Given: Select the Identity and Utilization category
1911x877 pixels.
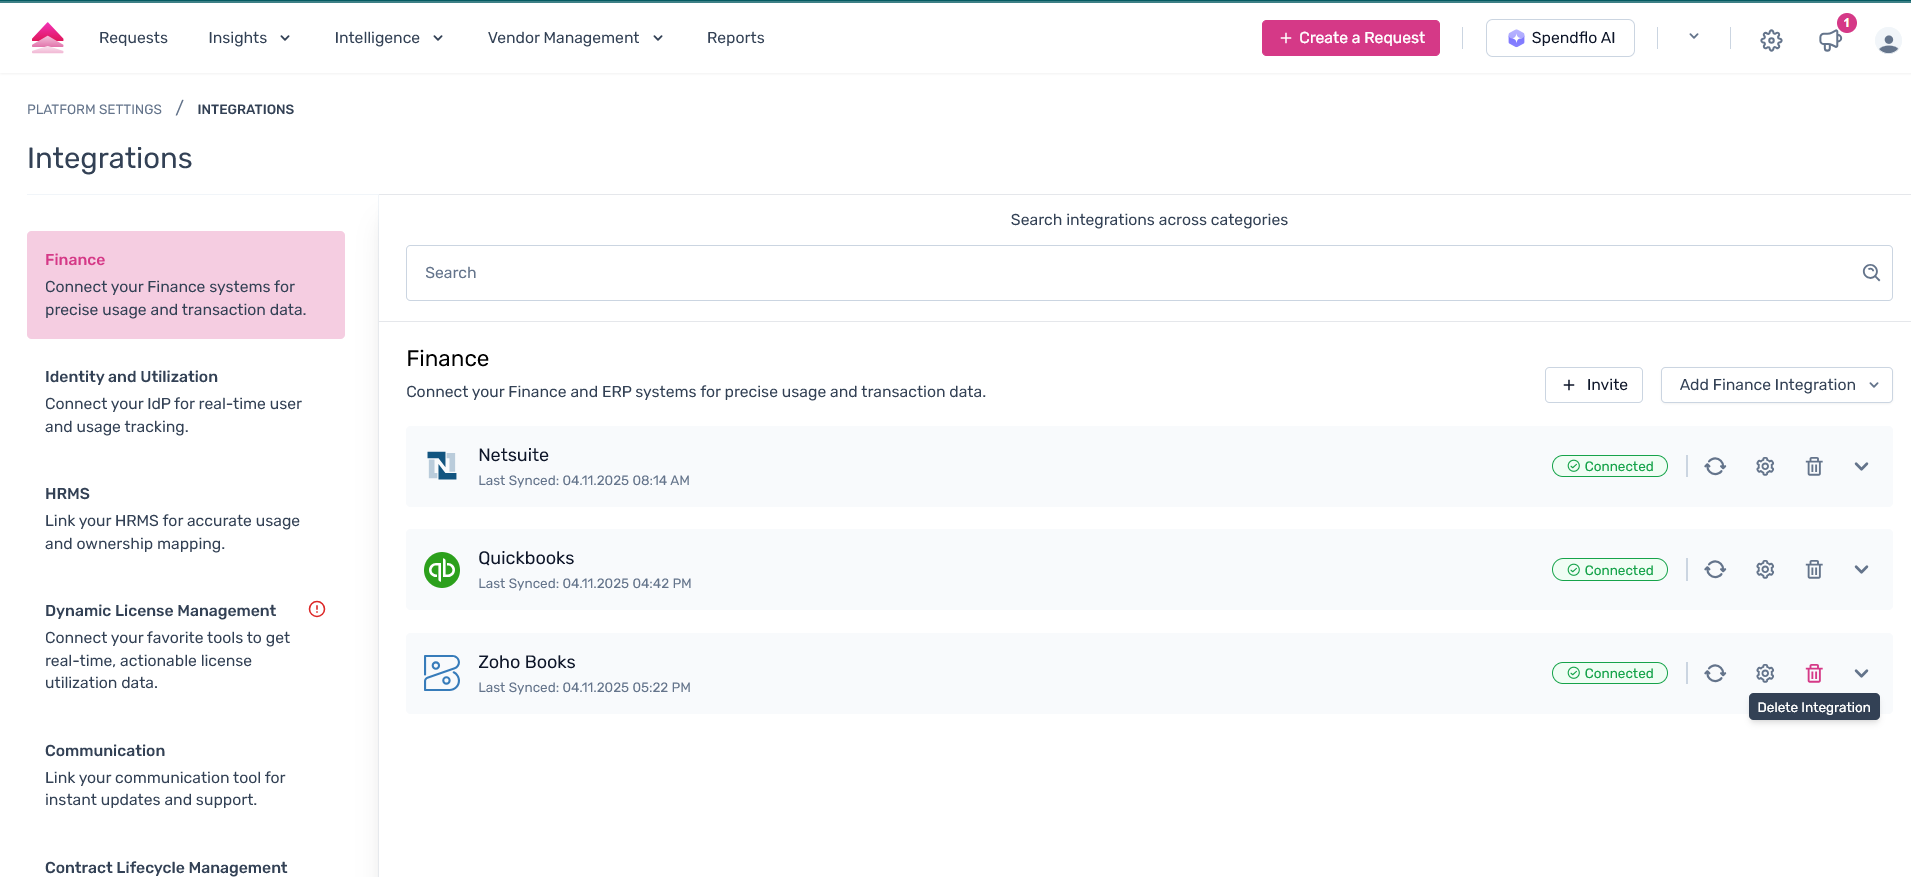Looking at the screenshot, I should pos(186,401).
